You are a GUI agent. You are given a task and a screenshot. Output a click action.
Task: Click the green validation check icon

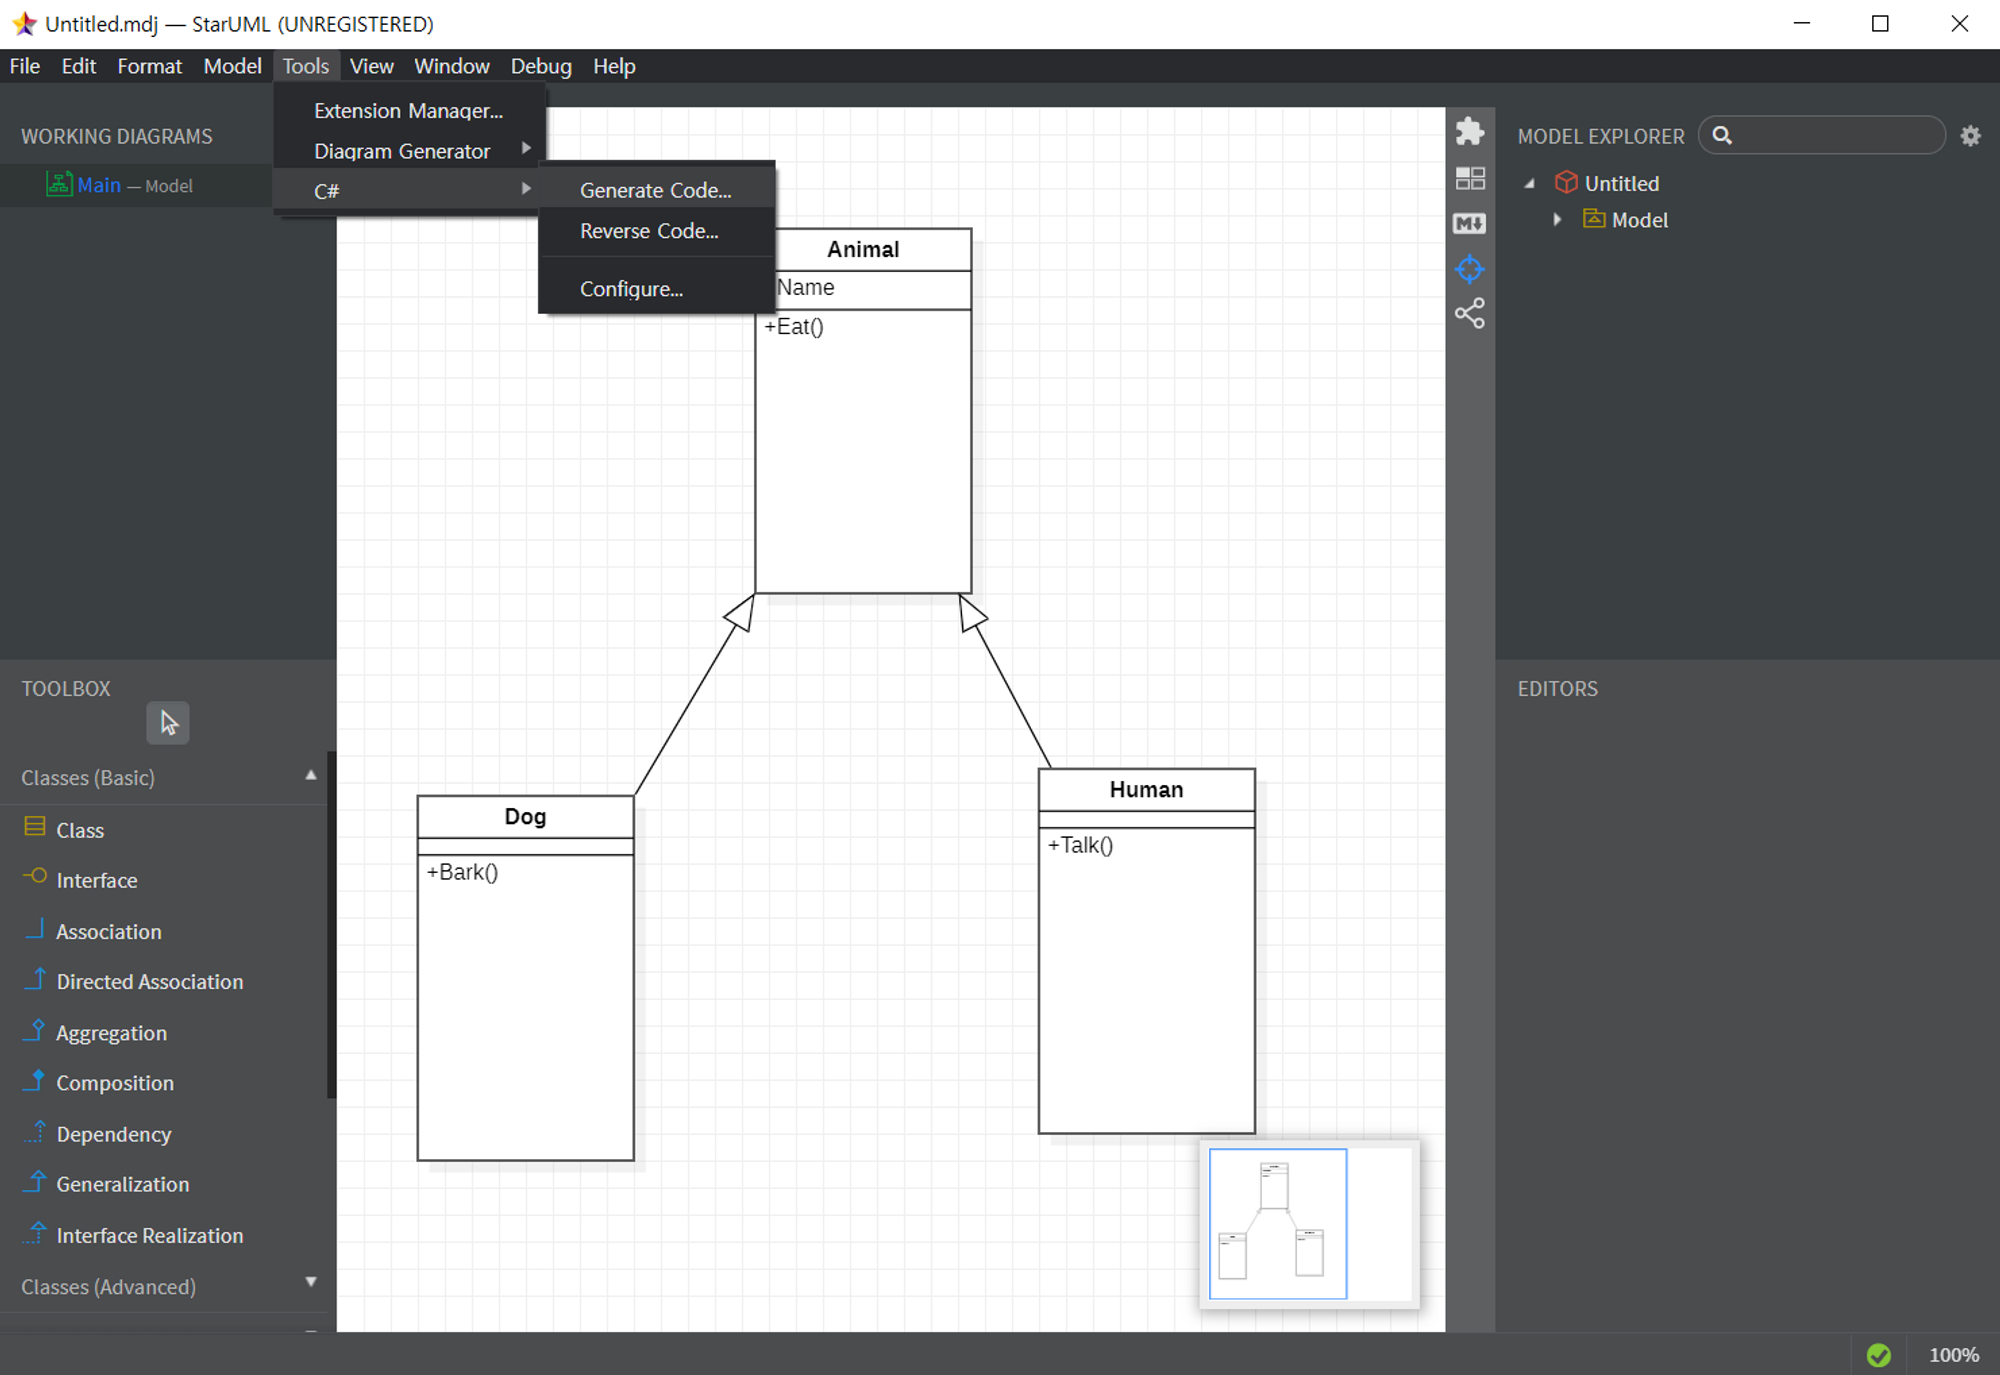coord(1878,1354)
